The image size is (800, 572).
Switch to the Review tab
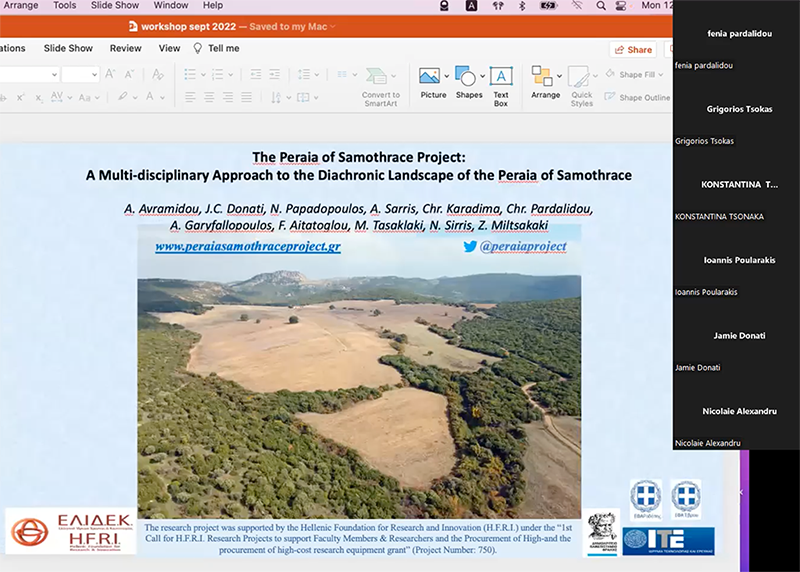coord(126,48)
